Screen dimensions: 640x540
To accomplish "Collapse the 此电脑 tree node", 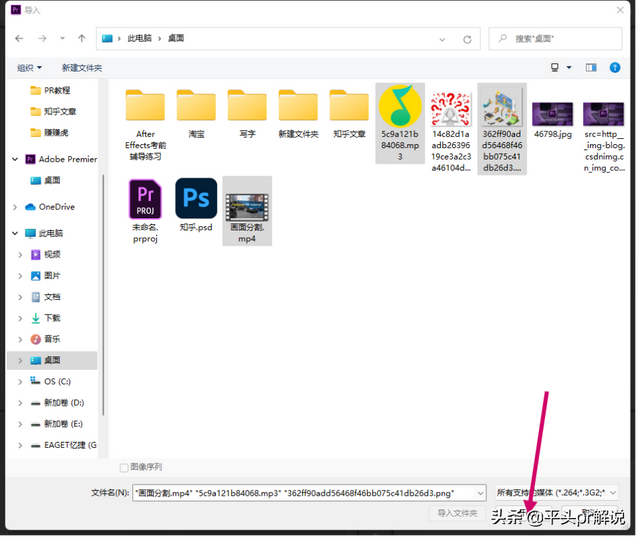I will point(15,233).
